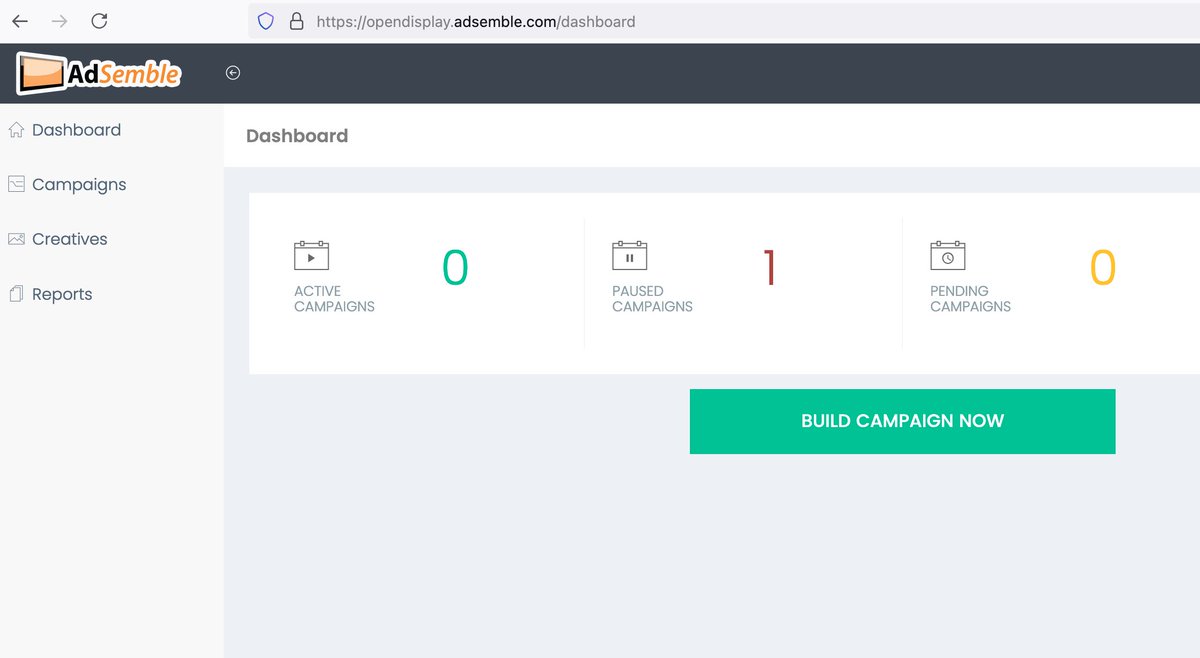1200x658 pixels.
Task: Open Creatives via the image icon
Action: tap(16, 239)
